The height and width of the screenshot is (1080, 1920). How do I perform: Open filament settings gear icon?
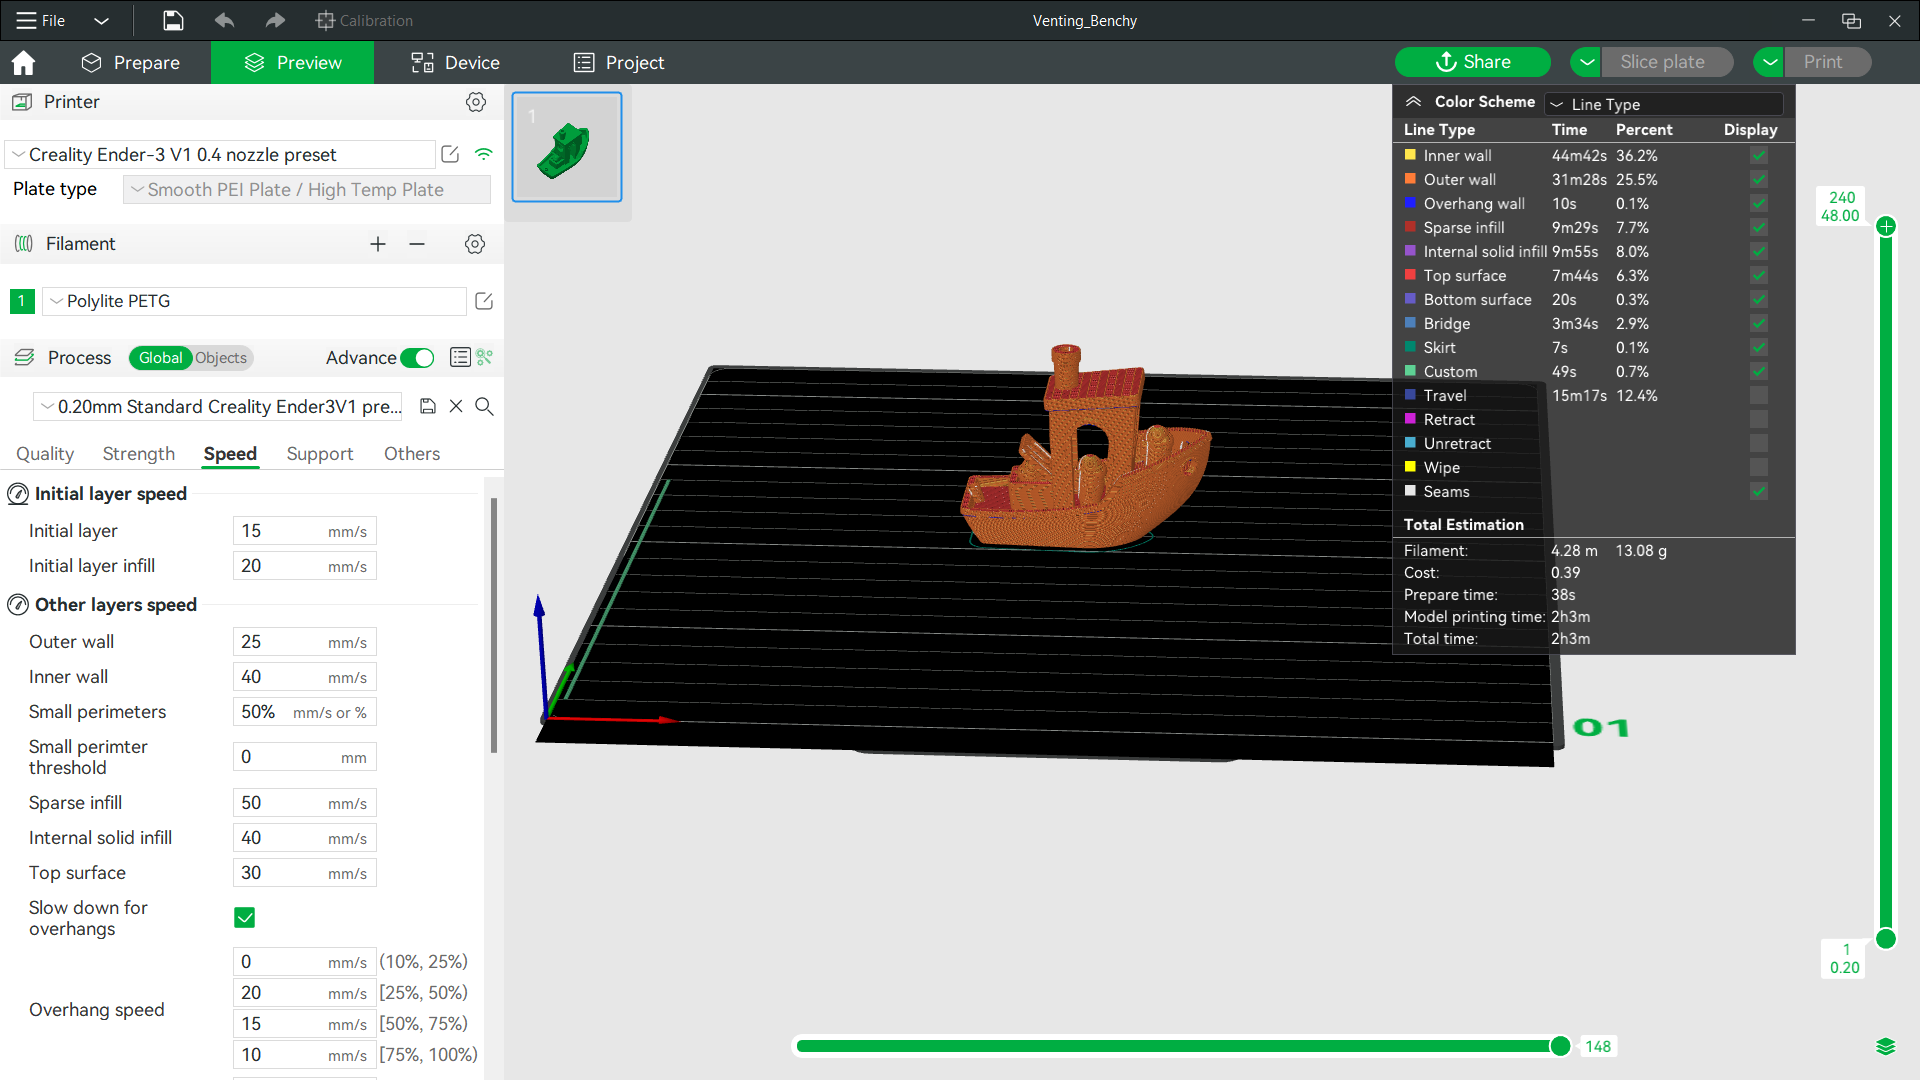pyautogui.click(x=475, y=244)
